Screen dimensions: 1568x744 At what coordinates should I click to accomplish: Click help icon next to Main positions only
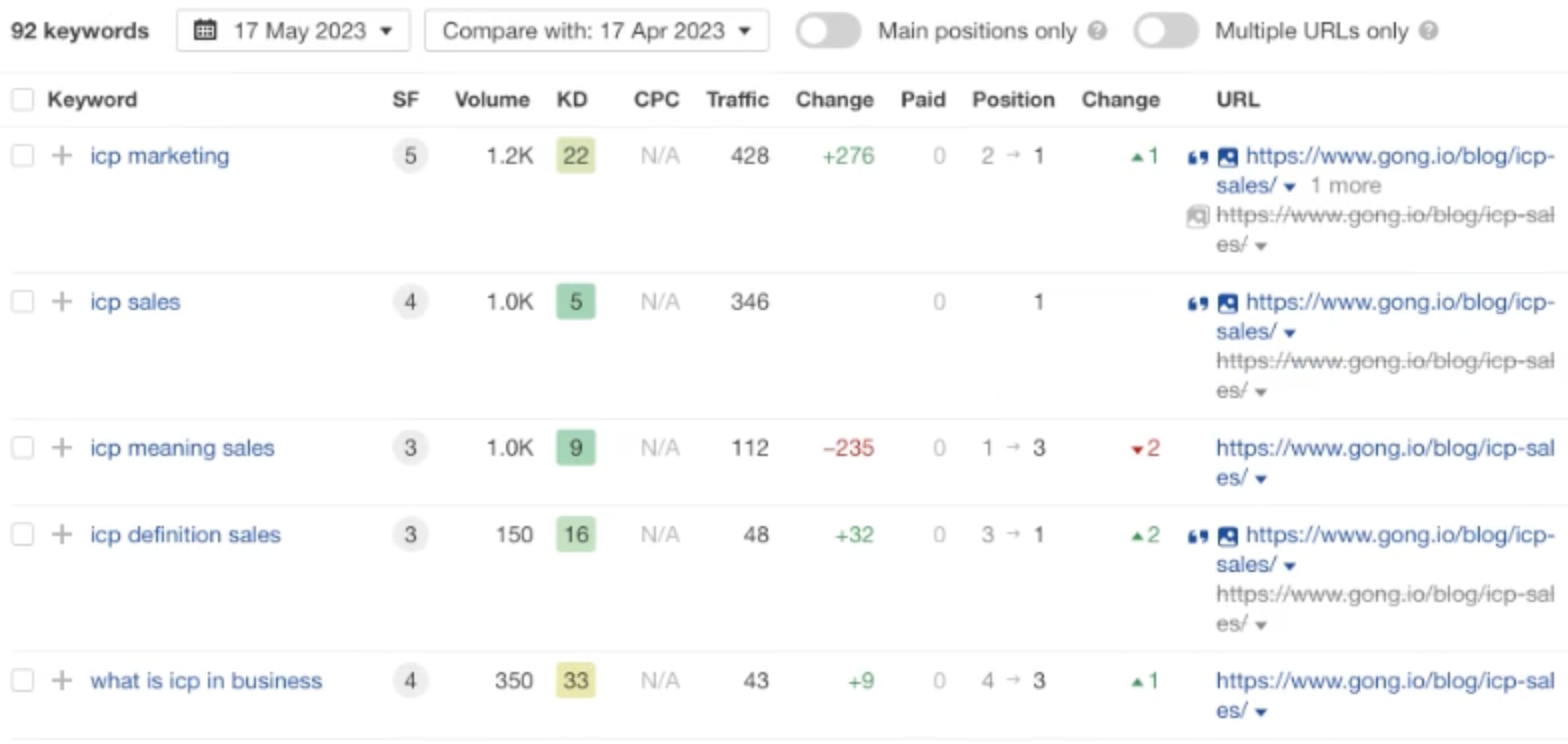coord(1098,31)
